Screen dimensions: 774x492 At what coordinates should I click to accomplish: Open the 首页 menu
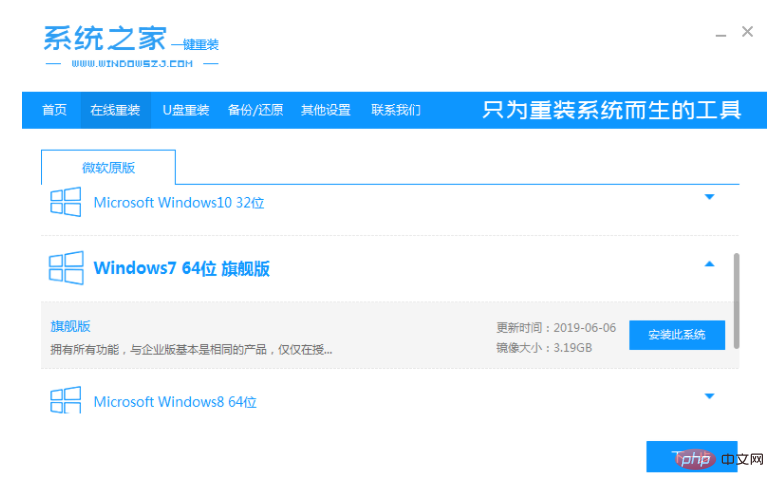tap(54, 110)
